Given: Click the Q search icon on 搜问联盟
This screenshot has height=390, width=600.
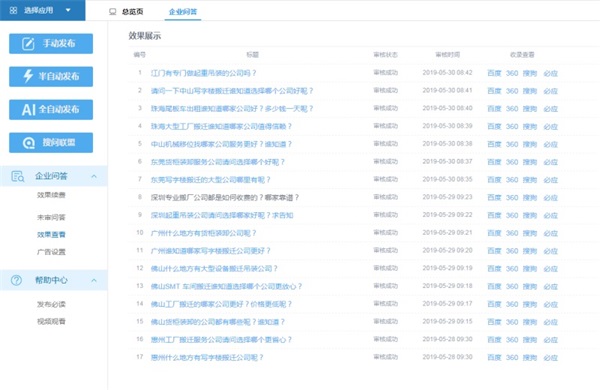Looking at the screenshot, I should (29, 143).
